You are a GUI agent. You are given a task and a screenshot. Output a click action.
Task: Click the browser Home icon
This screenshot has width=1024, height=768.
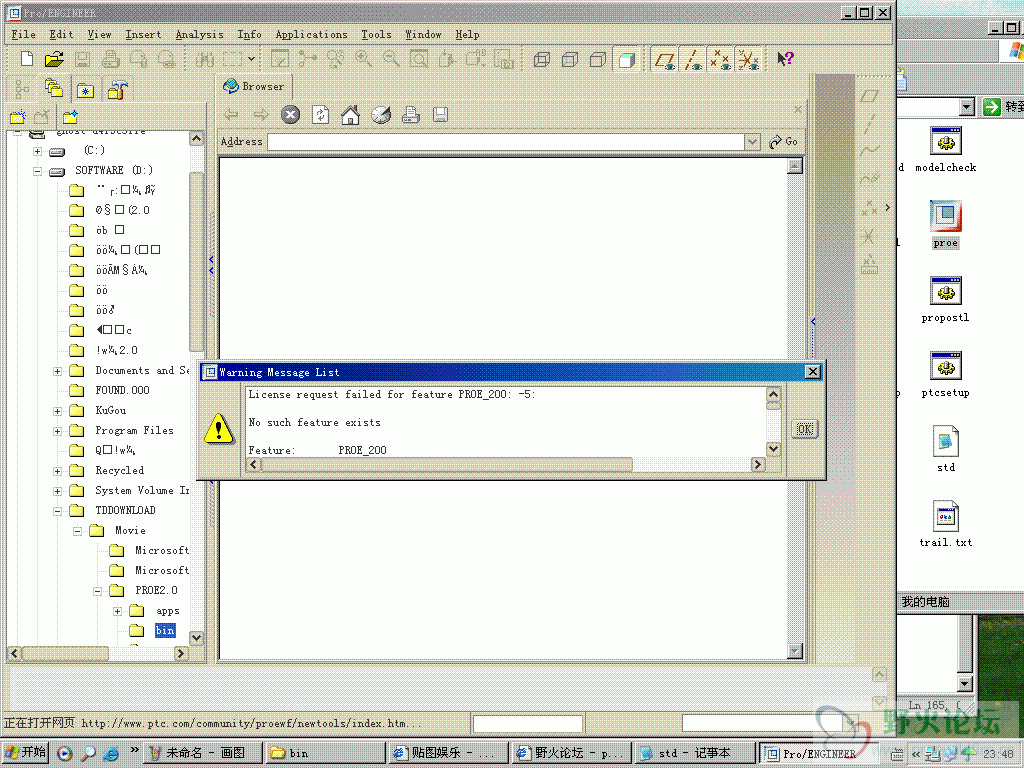[x=351, y=115]
